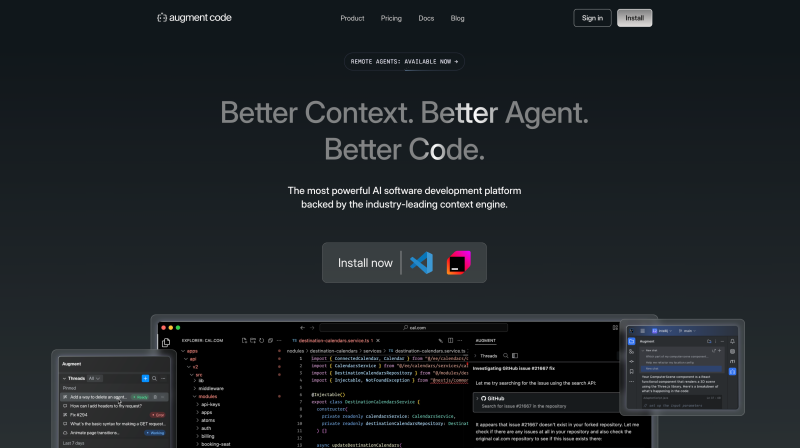This screenshot has height=448, width=800.
Task: Close the destination-calendars.service.ts tab
Action: (378, 341)
